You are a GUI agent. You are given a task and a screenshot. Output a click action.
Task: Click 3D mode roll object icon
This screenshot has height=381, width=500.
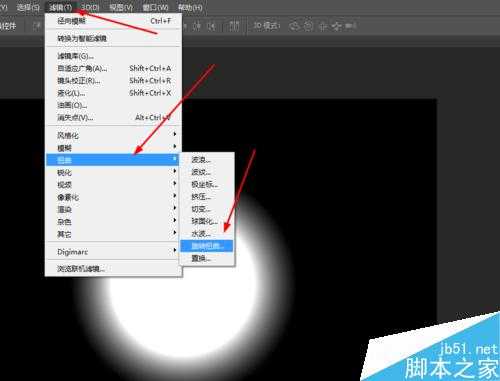pyautogui.click(x=308, y=26)
